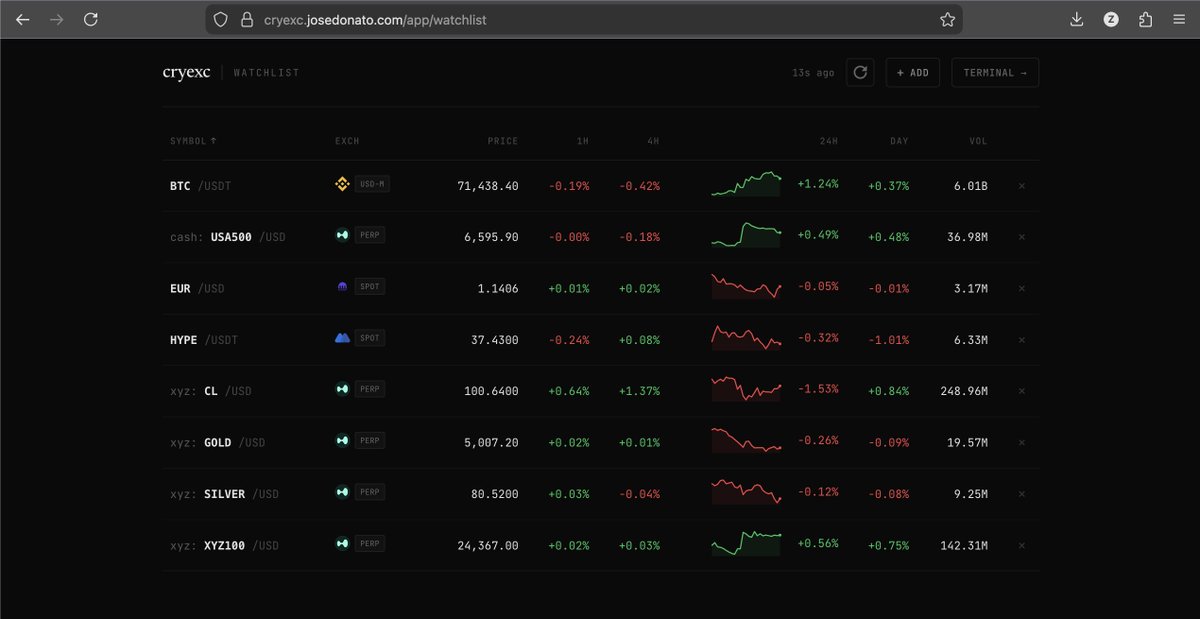The height and width of the screenshot is (619, 1200).
Task: Click the exchange icon in XYZ100 row
Action: tap(342, 543)
